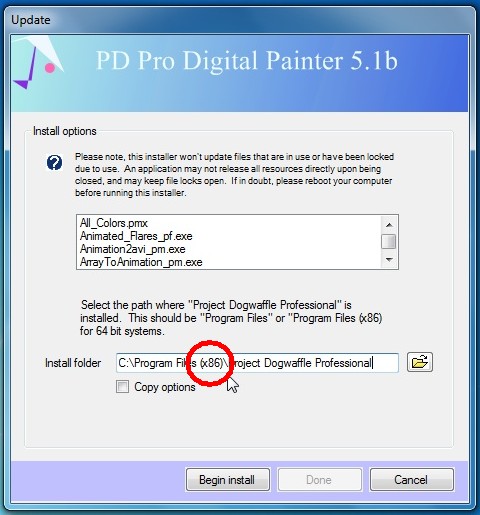Image resolution: width=480 pixels, height=515 pixels.
Task: Click the folder browse icon
Action: click(x=420, y=362)
